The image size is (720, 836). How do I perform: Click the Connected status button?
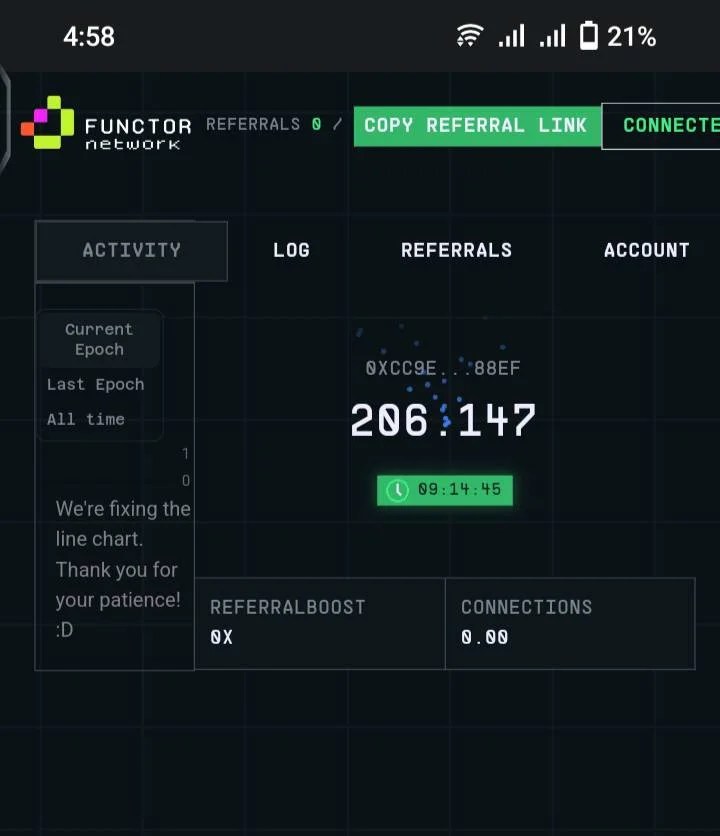661,126
